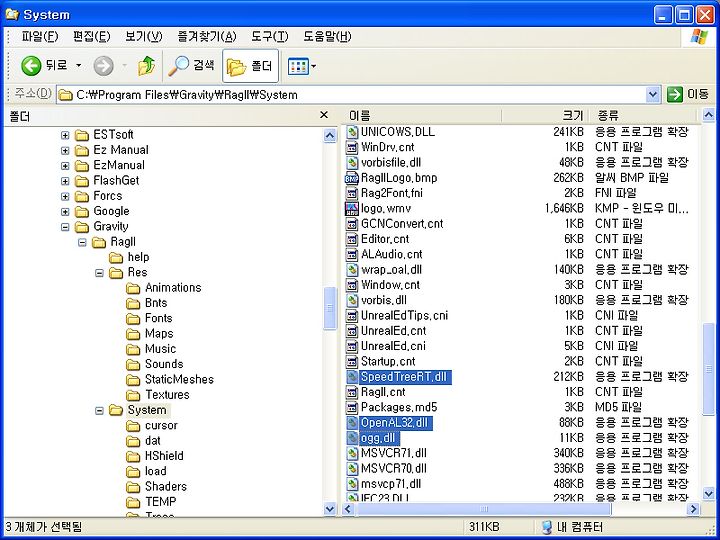Select the HShield folder in tree
Screen dimensions: 720x540
point(164,456)
